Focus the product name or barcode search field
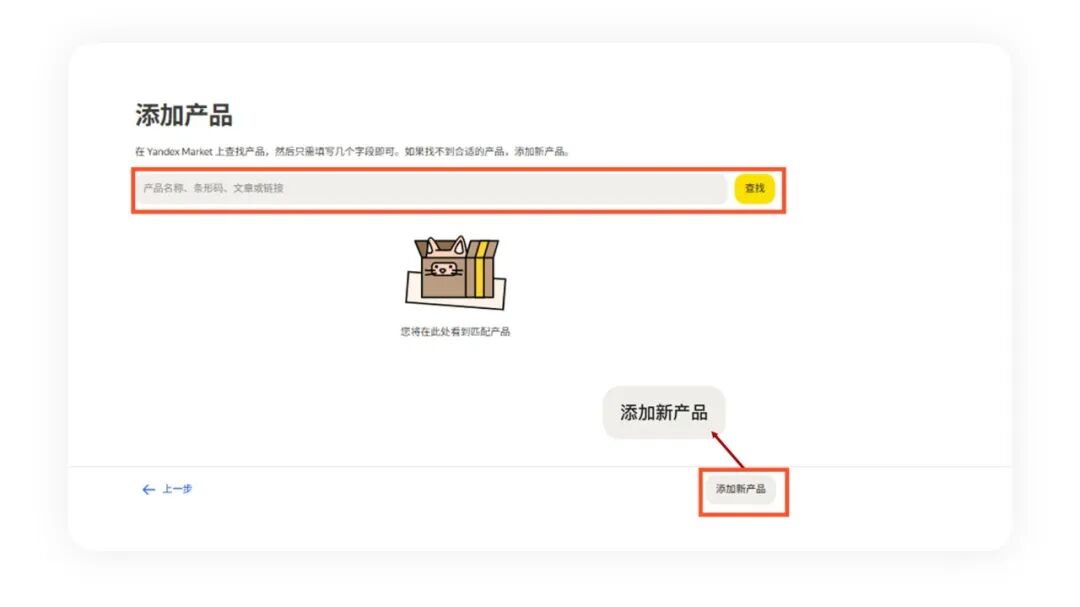The width and height of the screenshot is (1080, 607). [431, 188]
